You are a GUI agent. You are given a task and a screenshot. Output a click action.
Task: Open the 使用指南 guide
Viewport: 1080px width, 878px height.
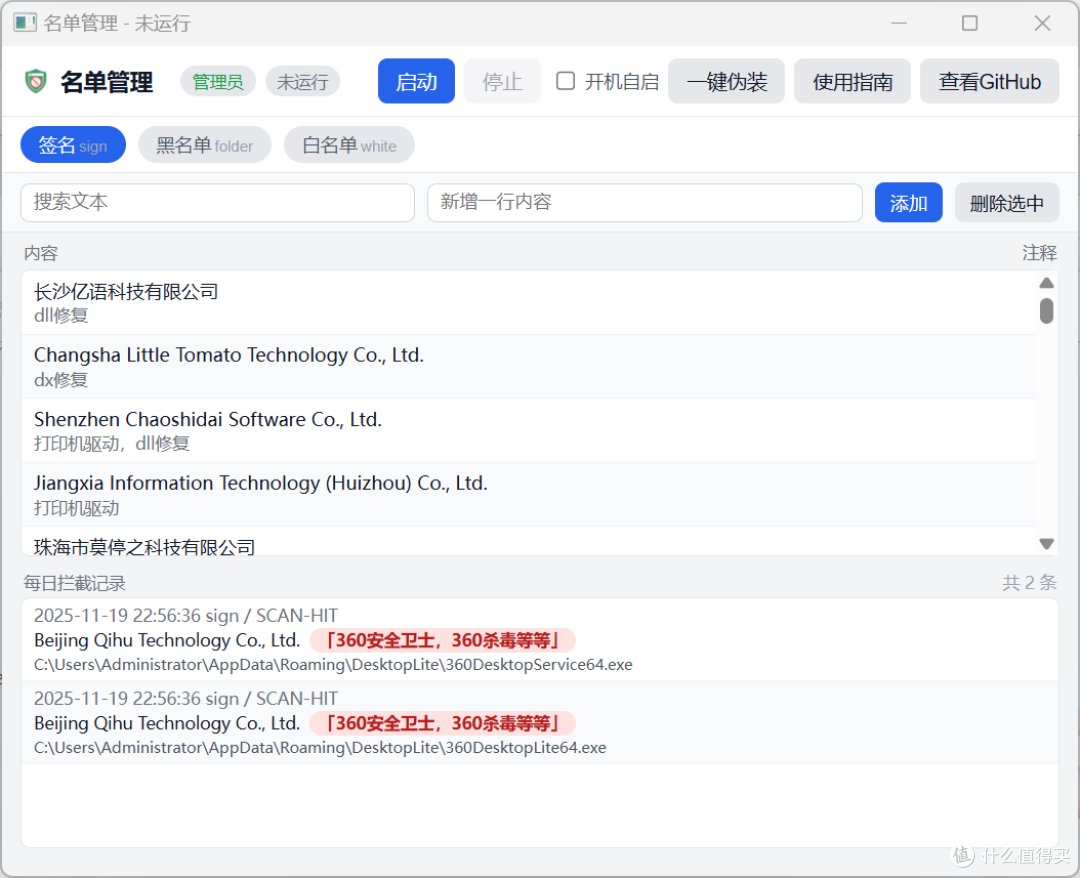point(852,81)
